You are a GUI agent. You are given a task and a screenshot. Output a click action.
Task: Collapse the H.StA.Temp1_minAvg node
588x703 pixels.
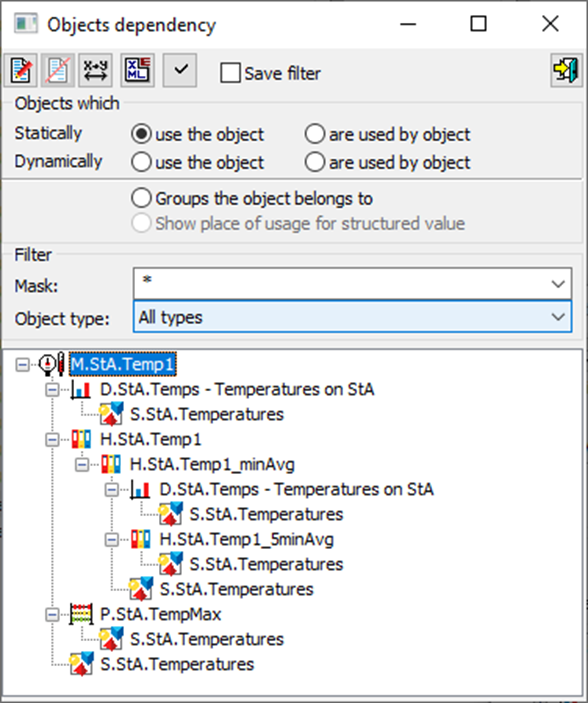(x=82, y=464)
